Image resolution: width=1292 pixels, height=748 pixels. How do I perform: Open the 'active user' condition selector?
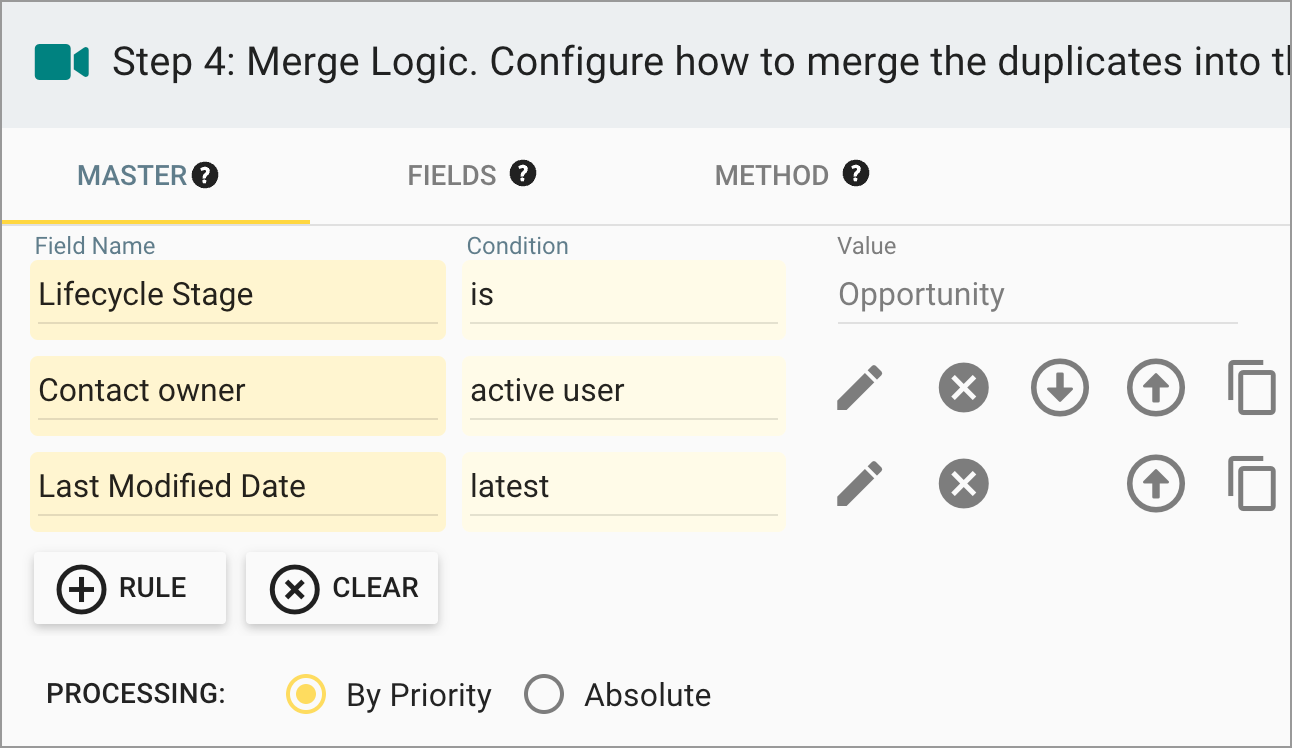coord(624,395)
